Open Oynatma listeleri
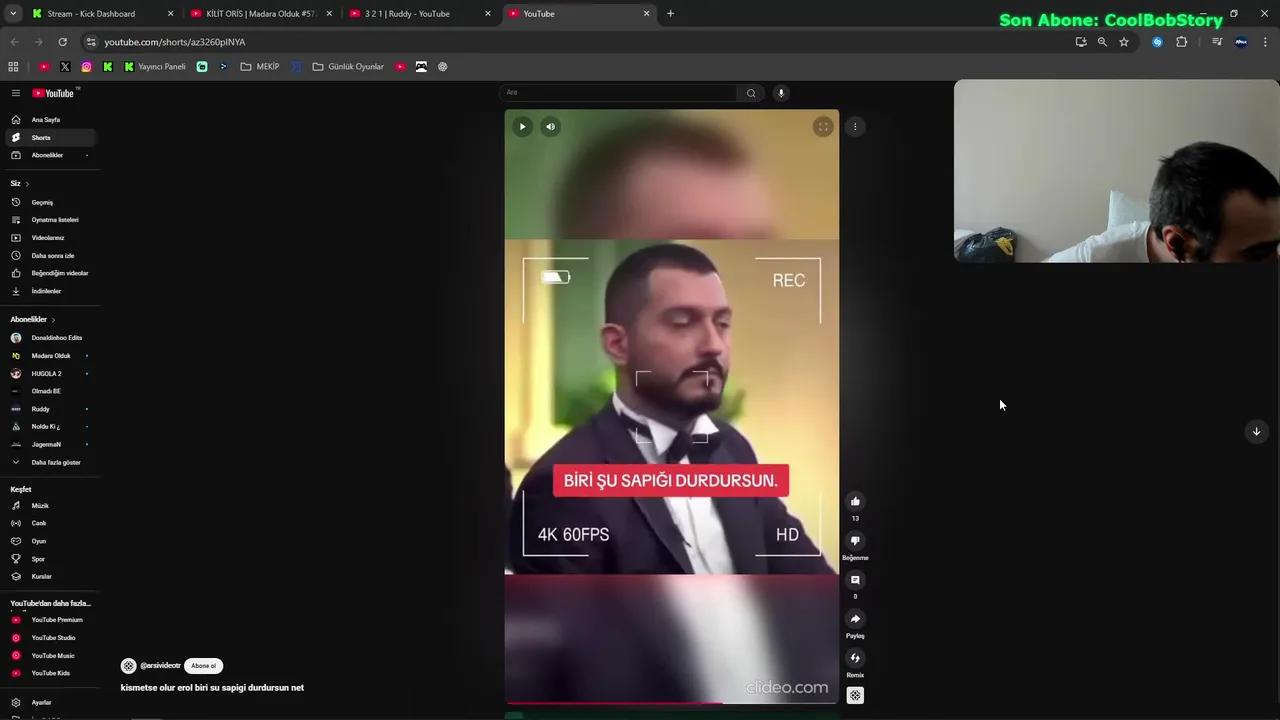This screenshot has width=1280, height=720. click(50, 220)
